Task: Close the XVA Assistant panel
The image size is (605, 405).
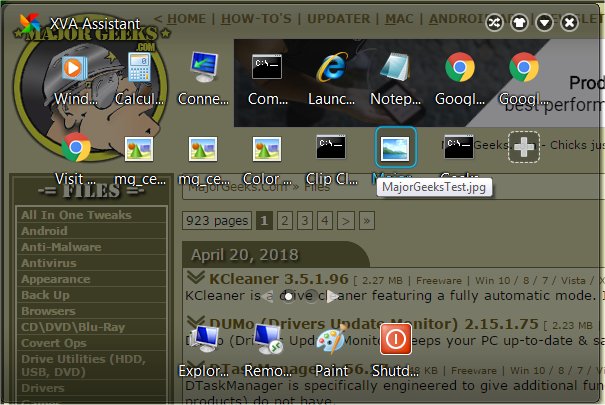Action: point(570,23)
